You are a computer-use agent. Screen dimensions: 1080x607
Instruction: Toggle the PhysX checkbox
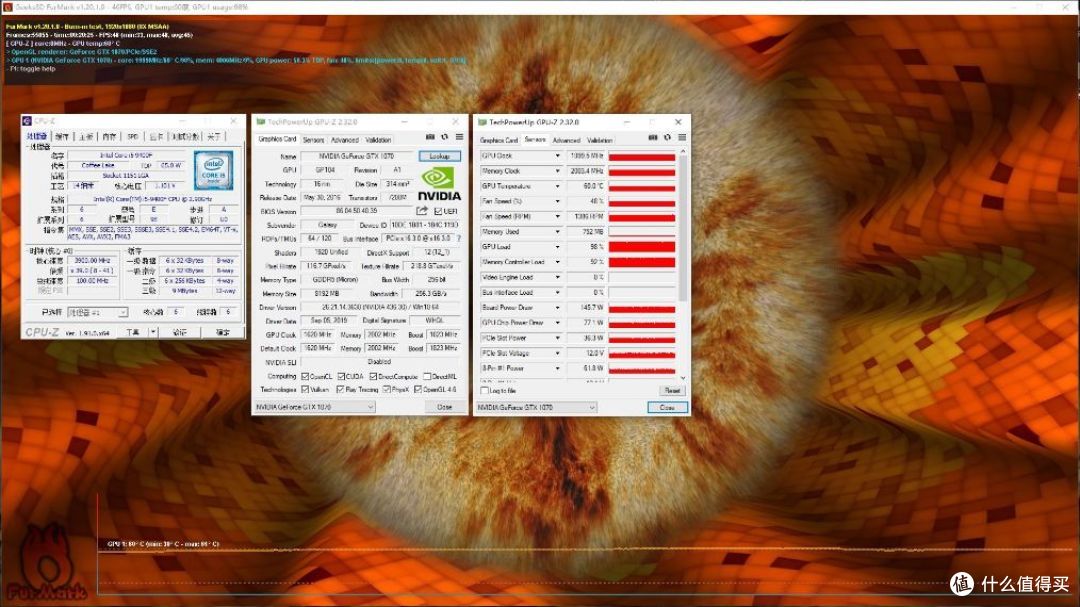pyautogui.click(x=386, y=390)
